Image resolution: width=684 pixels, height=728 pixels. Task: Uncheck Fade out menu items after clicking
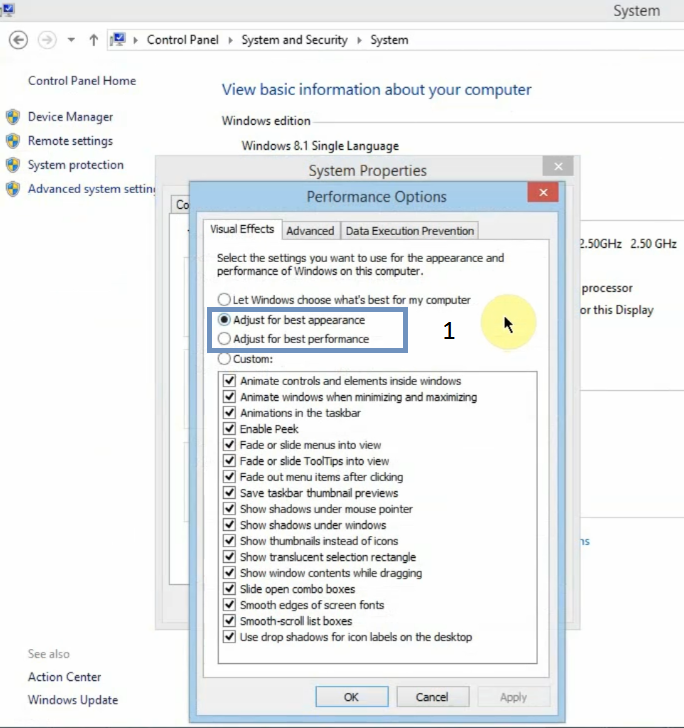[x=229, y=477]
